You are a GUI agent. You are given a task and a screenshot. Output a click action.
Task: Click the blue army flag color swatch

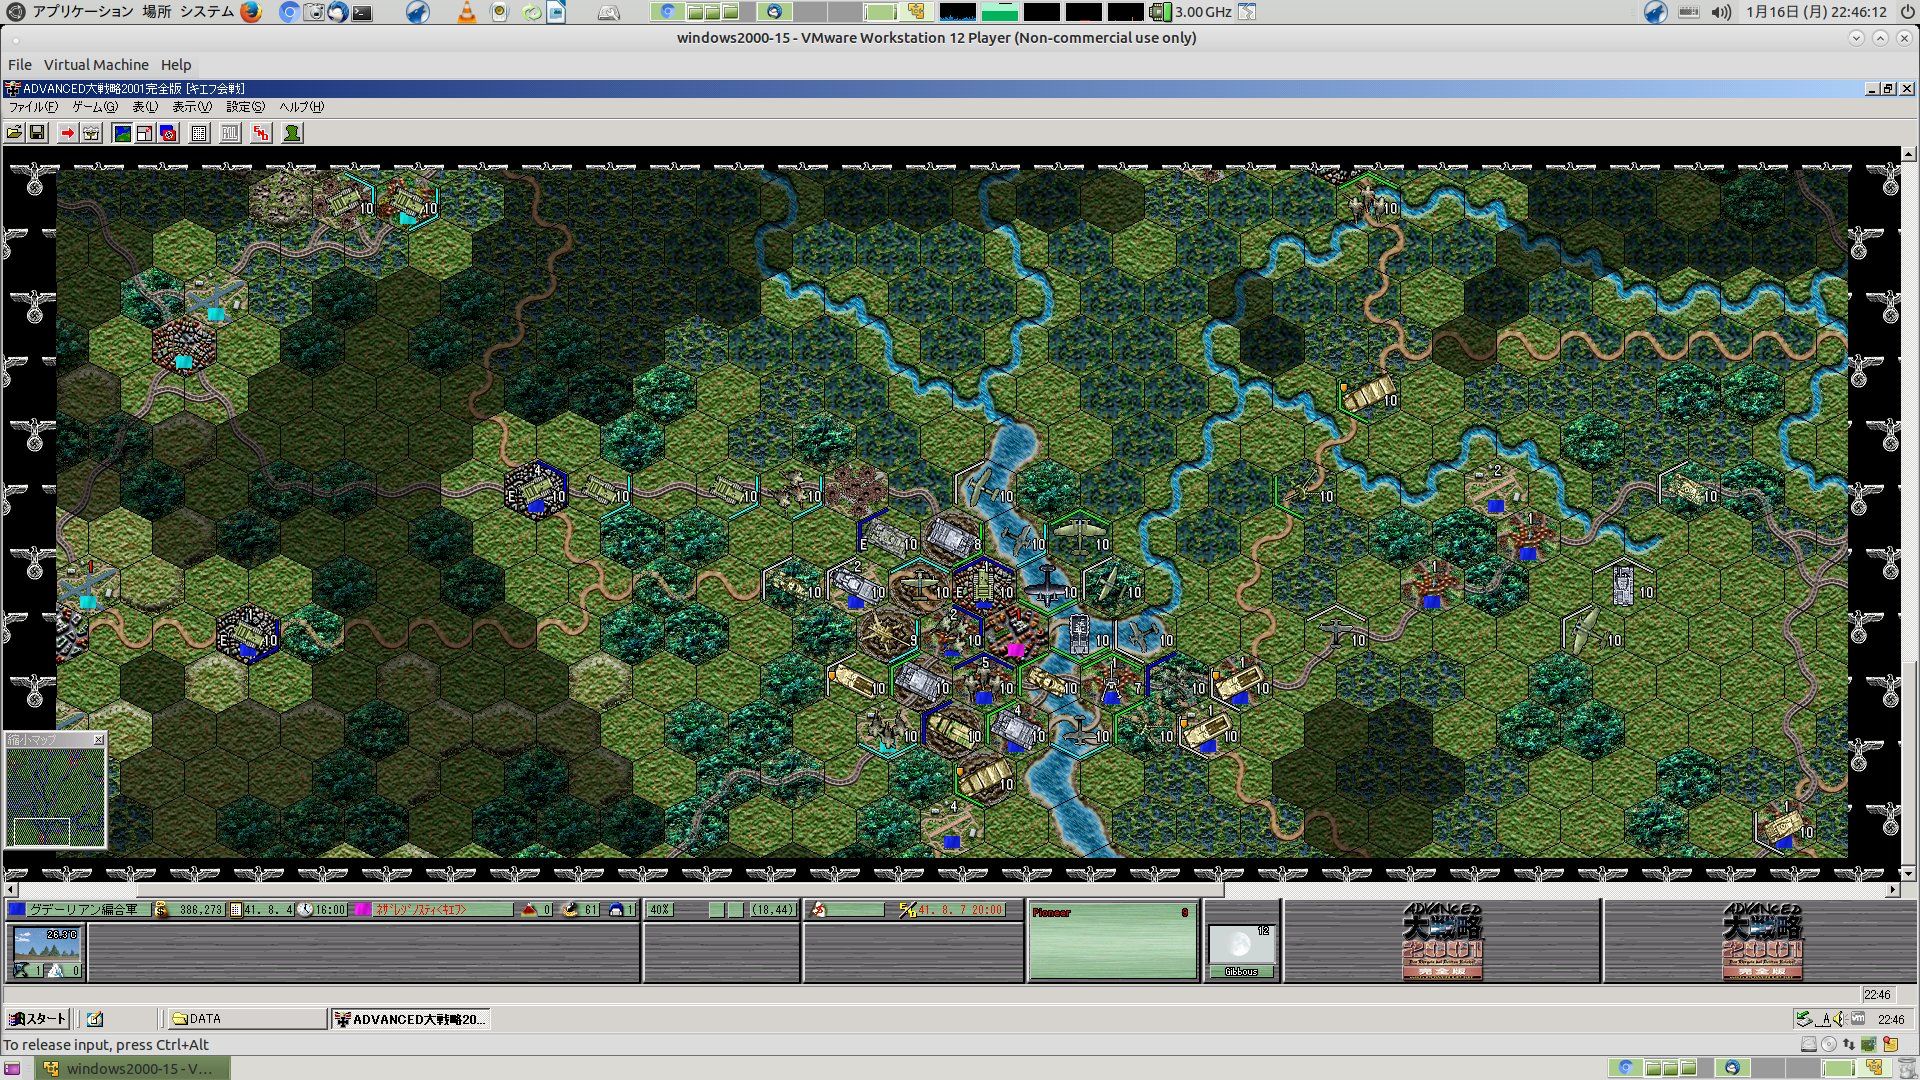tap(16, 910)
